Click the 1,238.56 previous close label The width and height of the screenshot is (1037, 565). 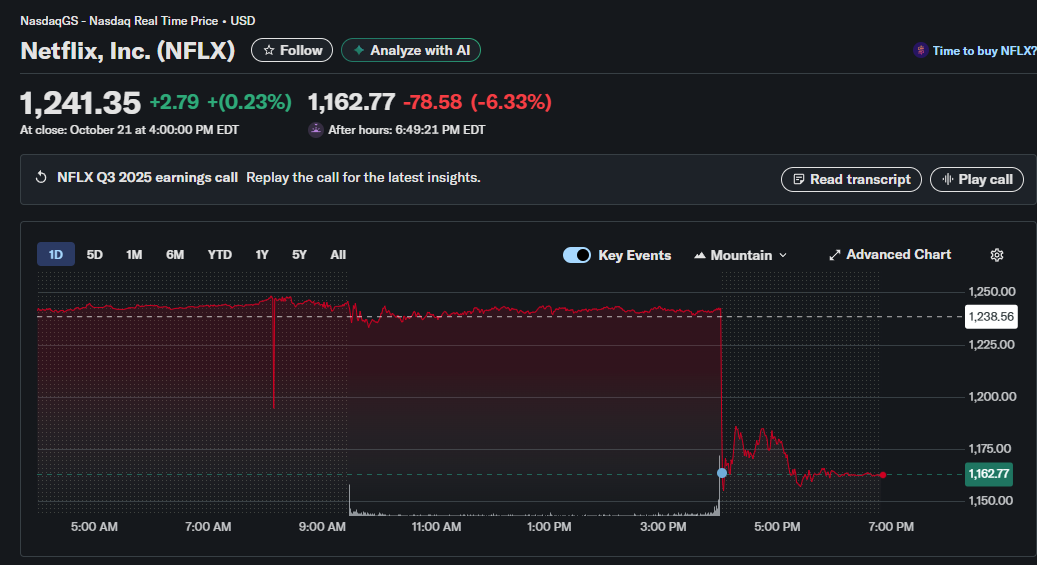991,317
